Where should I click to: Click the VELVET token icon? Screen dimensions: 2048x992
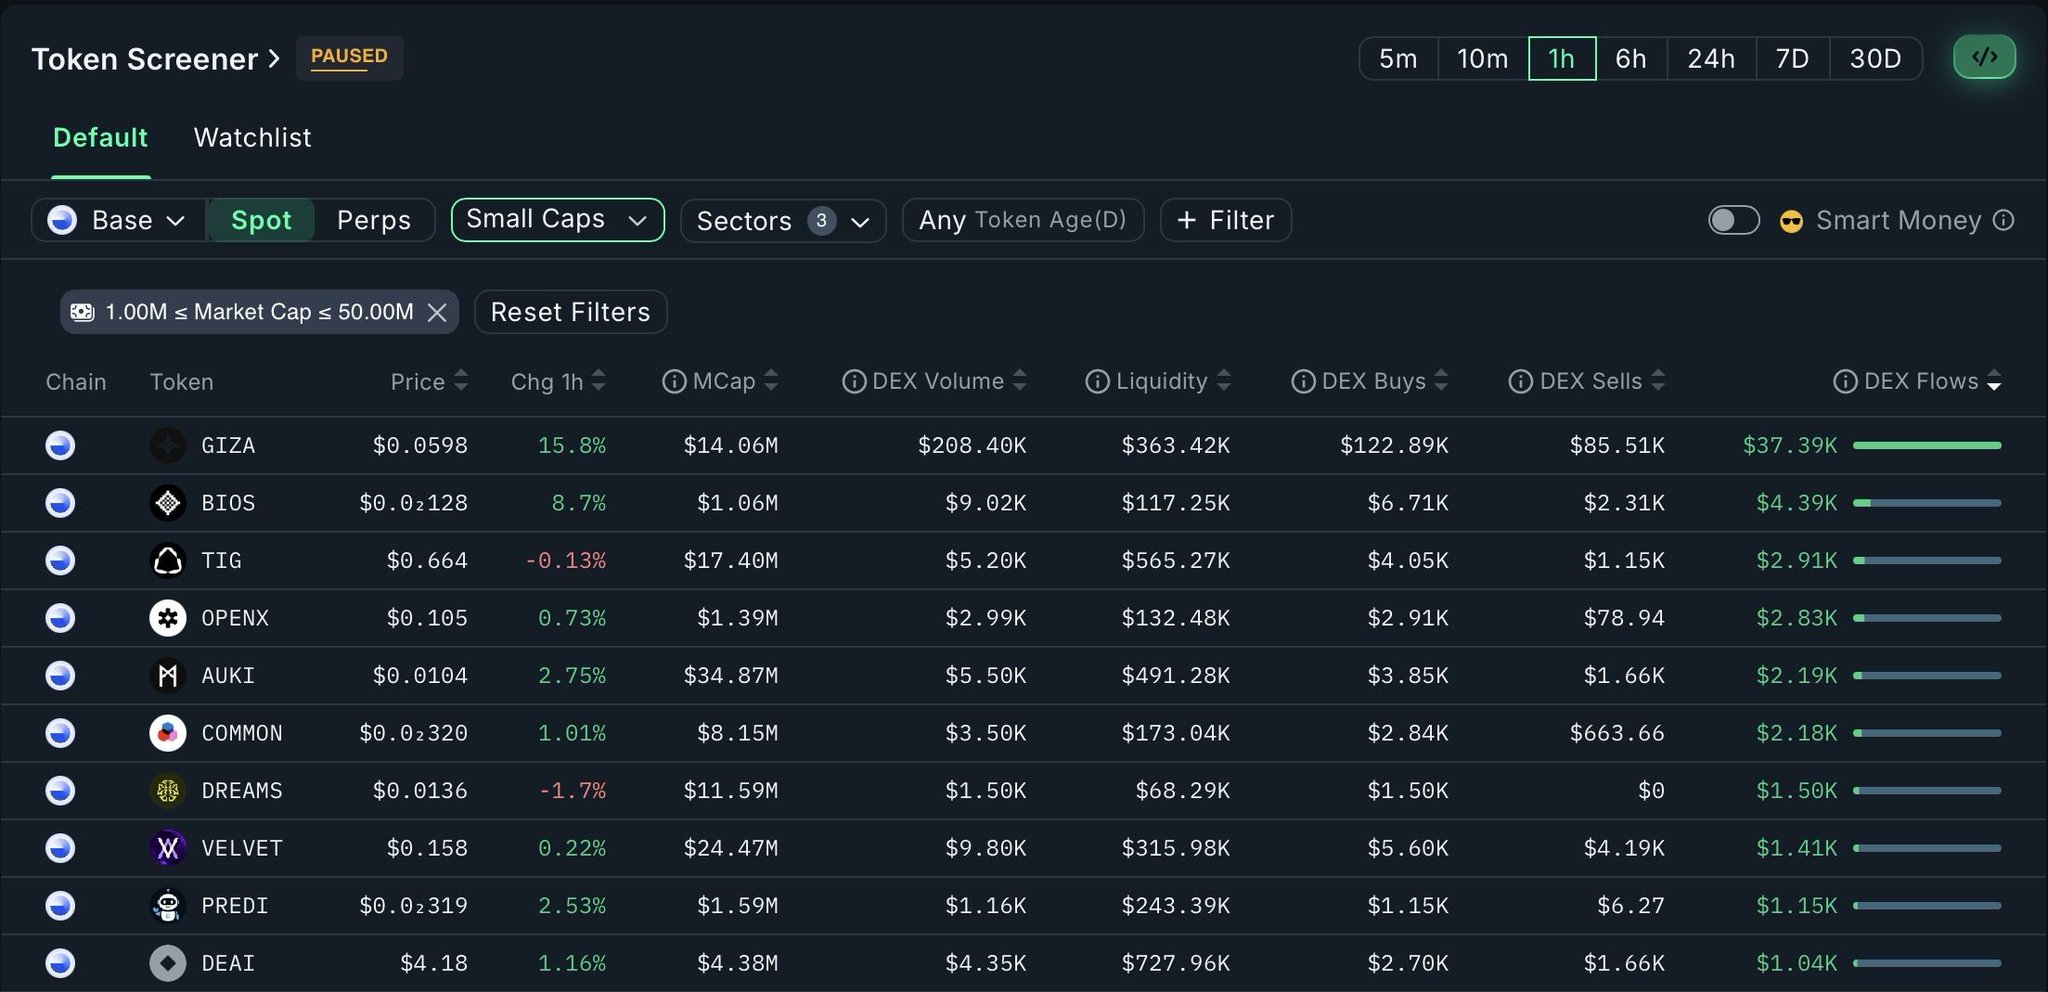point(167,848)
